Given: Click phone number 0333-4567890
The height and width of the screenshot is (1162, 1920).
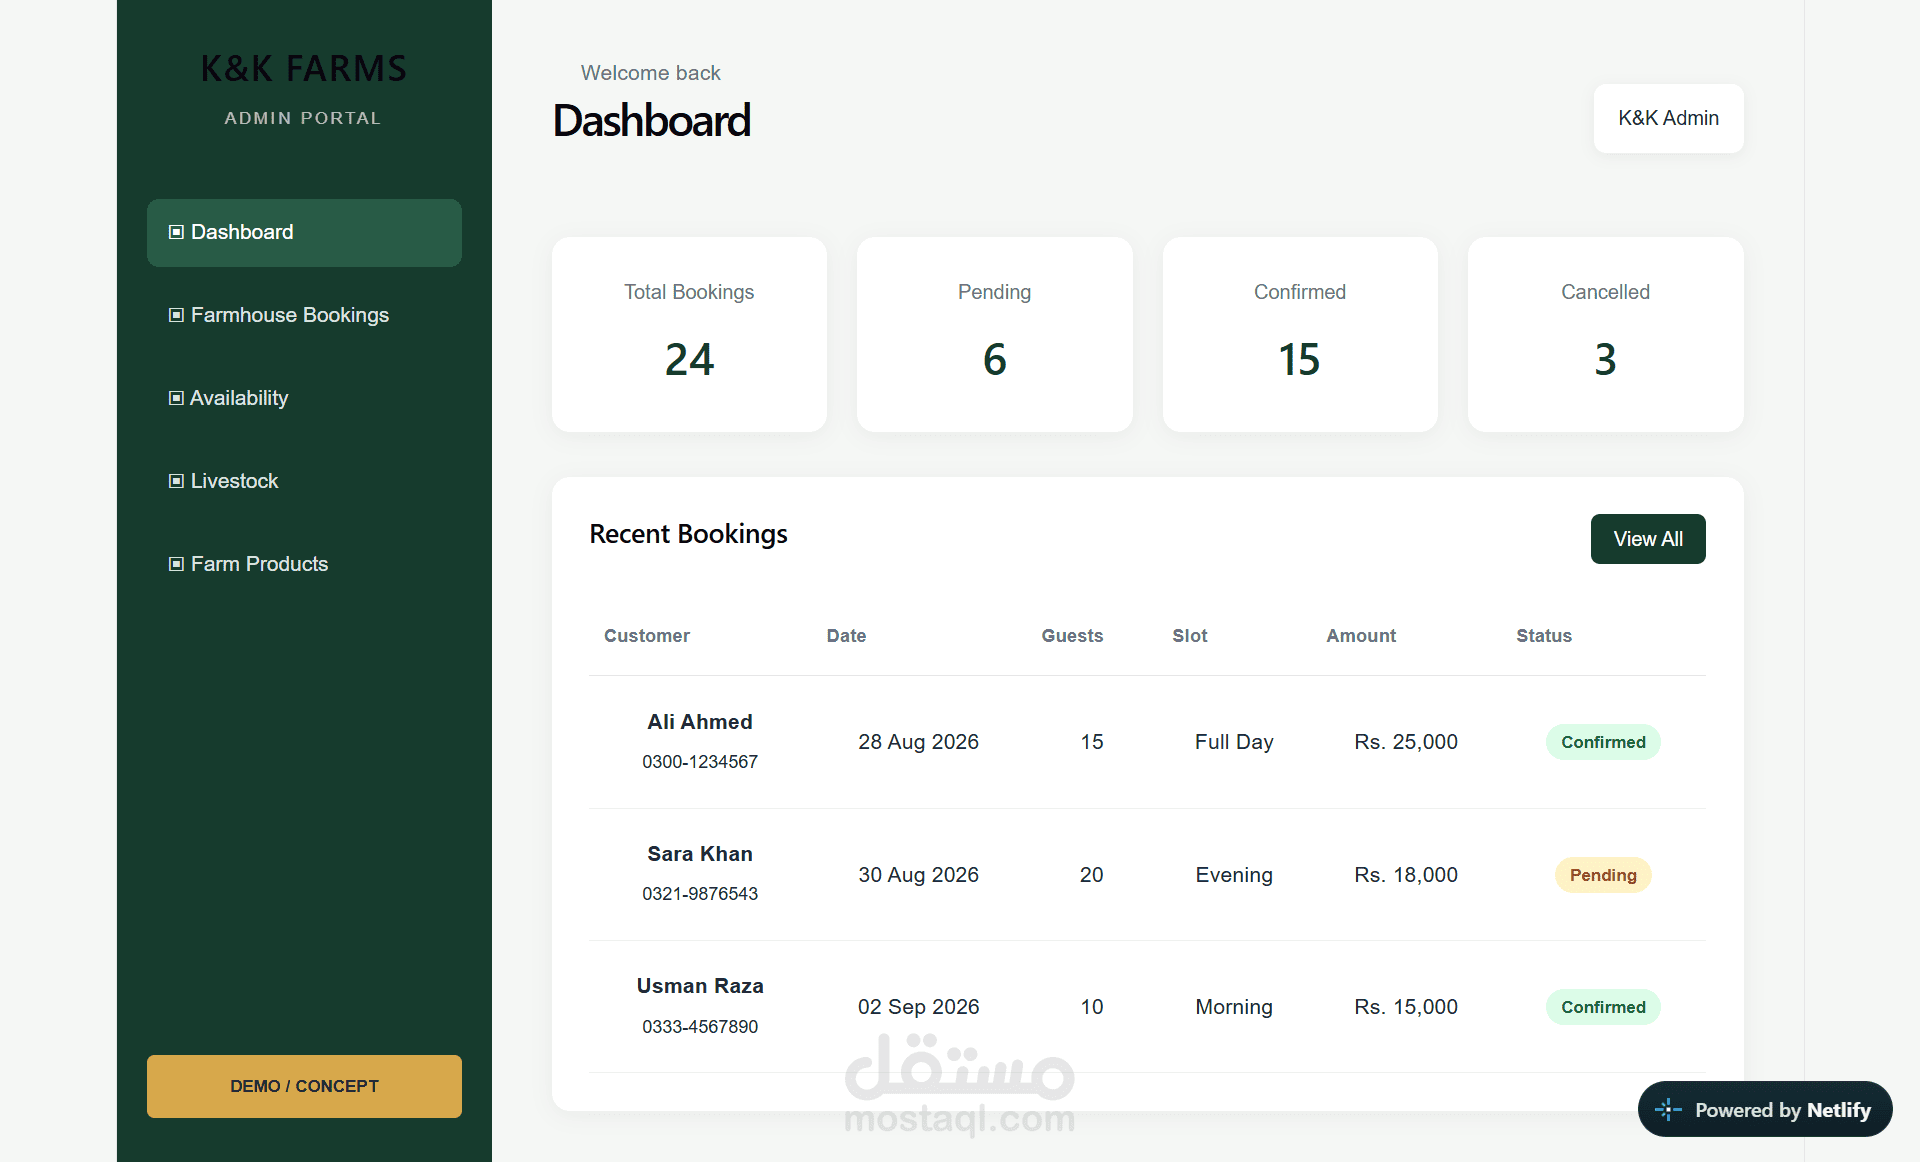Looking at the screenshot, I should coord(700,1027).
